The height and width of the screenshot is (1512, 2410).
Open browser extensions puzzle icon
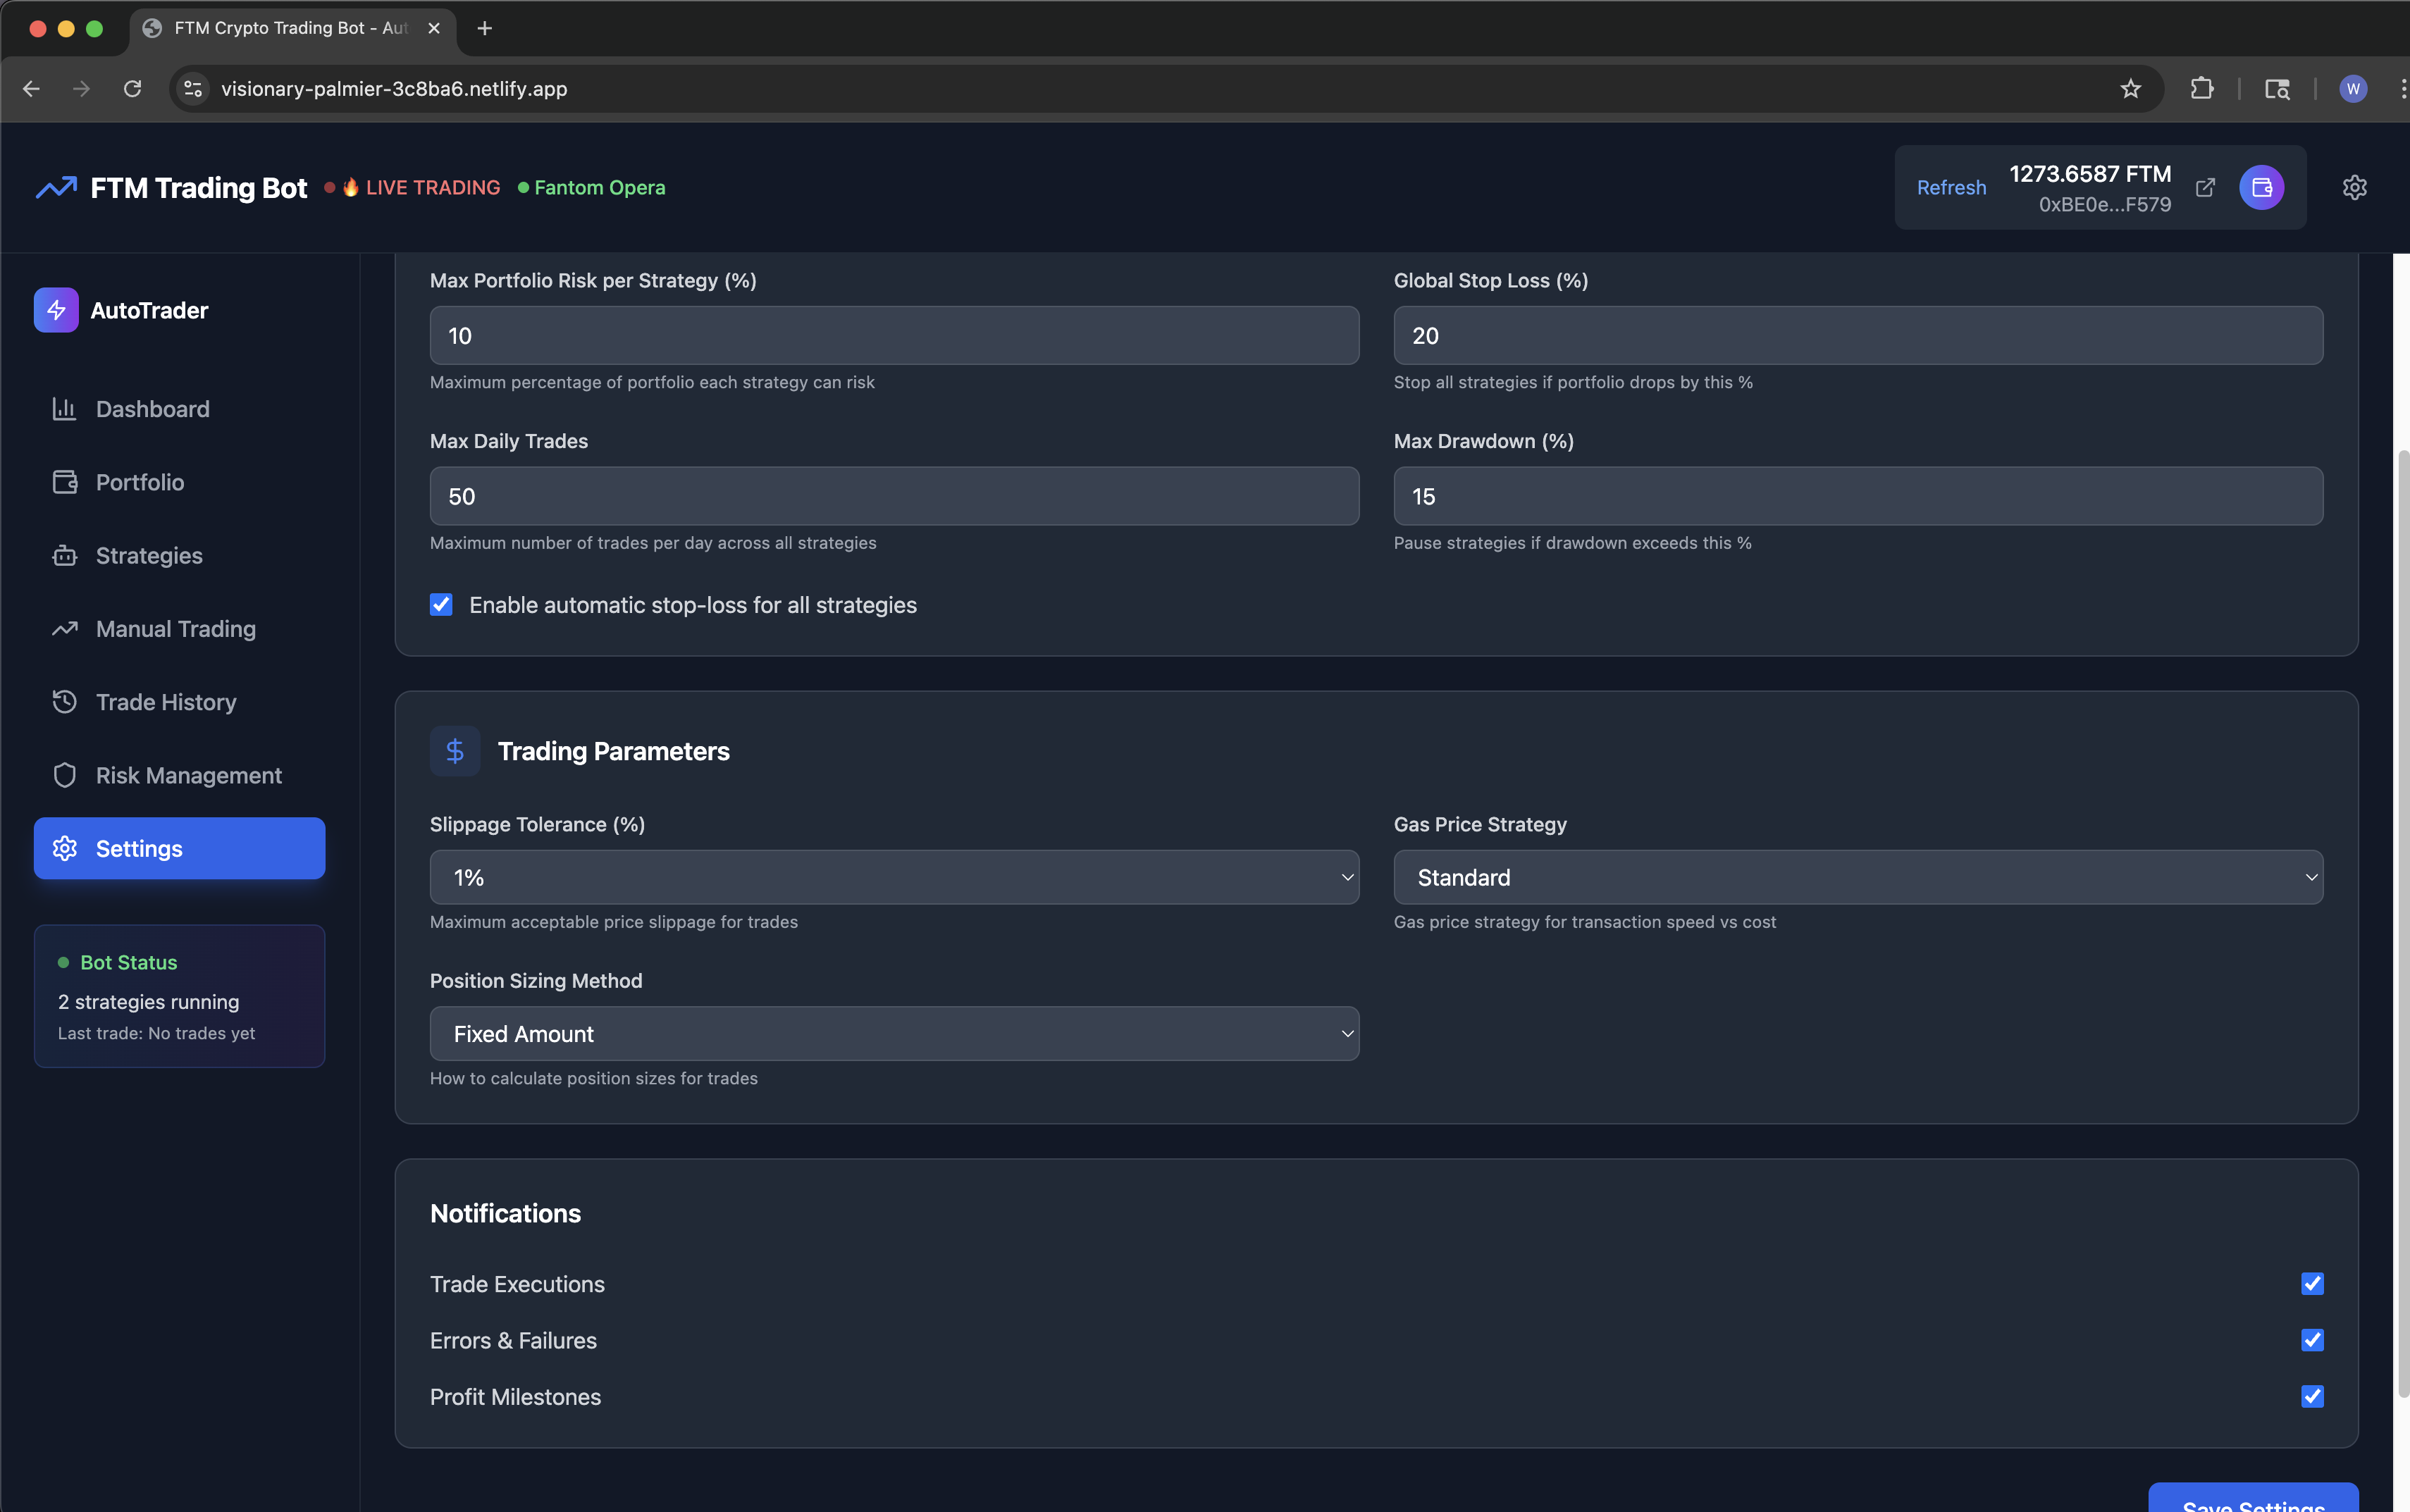[2201, 89]
